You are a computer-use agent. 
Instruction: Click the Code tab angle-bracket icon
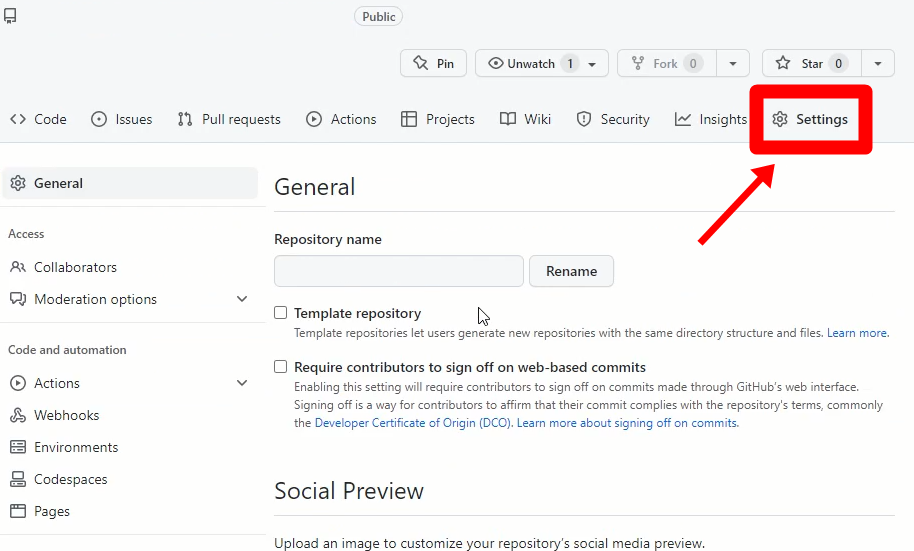point(18,119)
